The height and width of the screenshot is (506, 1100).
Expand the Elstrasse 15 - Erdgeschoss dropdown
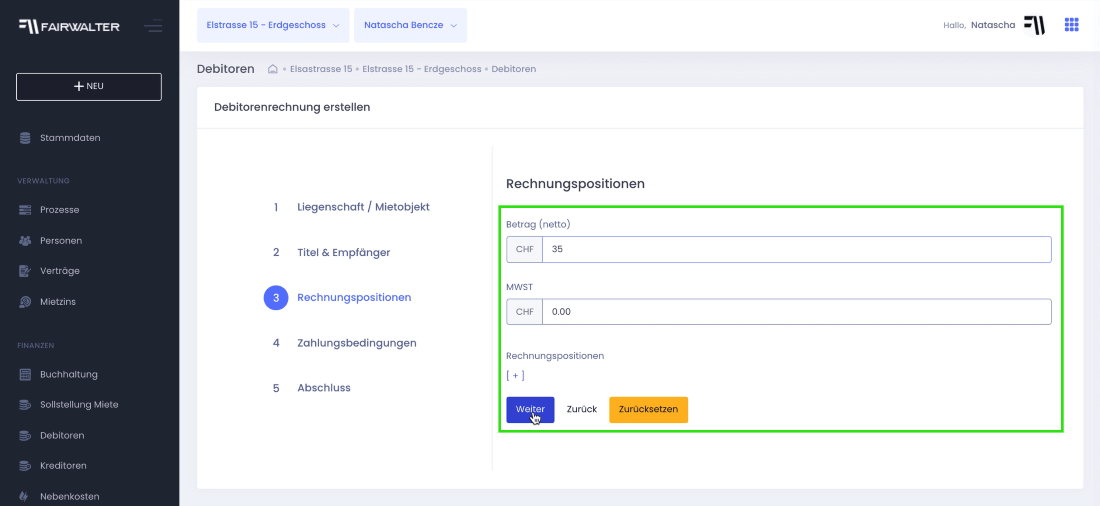[273, 25]
